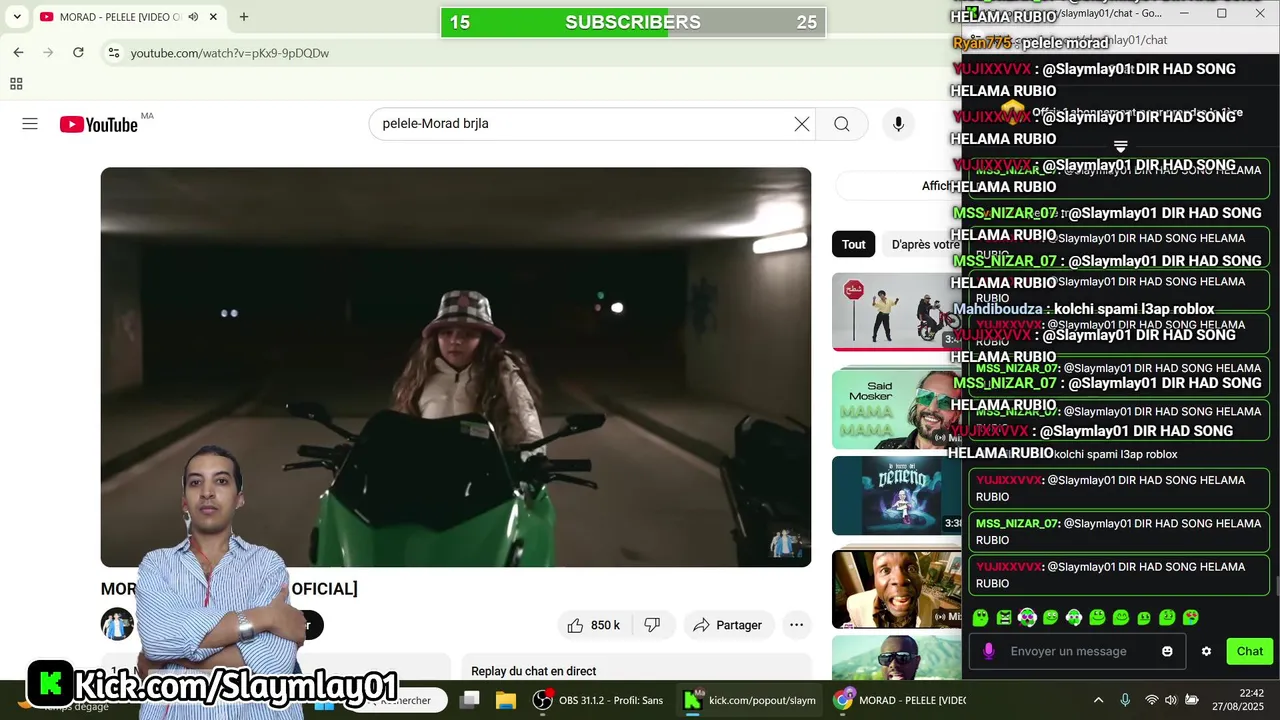The width and height of the screenshot is (1280, 720).
Task: Open the Veneno recommended video thumbnail
Action: 897,496
